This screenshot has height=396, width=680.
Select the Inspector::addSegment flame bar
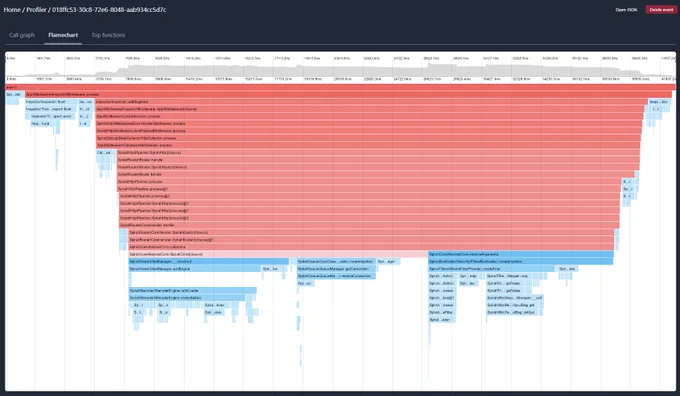(x=371, y=102)
